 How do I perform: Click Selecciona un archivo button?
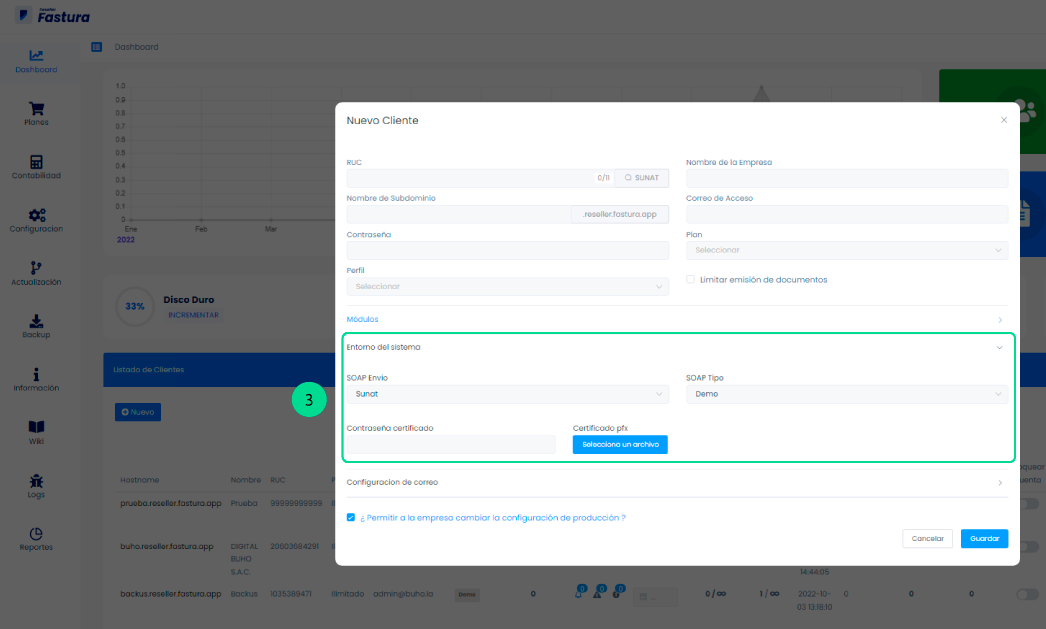point(620,444)
